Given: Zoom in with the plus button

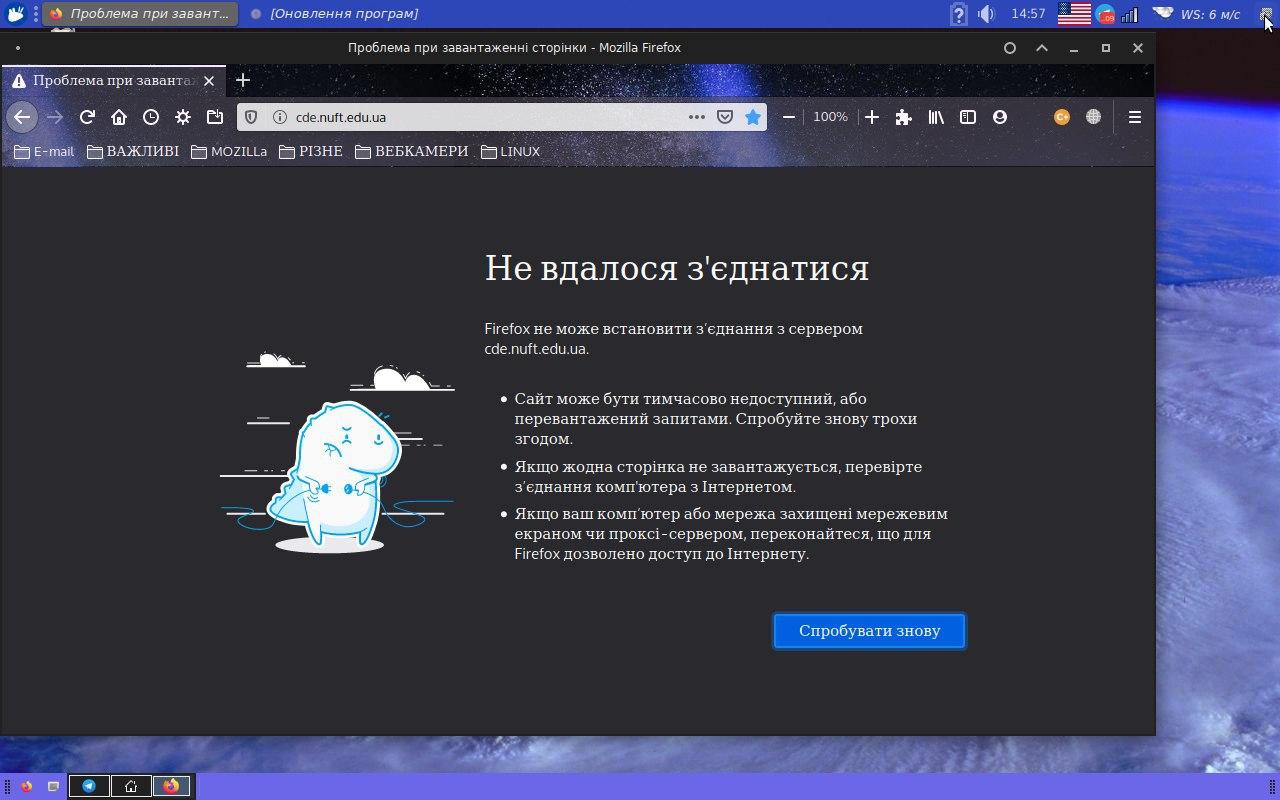Looking at the screenshot, I should 872,117.
